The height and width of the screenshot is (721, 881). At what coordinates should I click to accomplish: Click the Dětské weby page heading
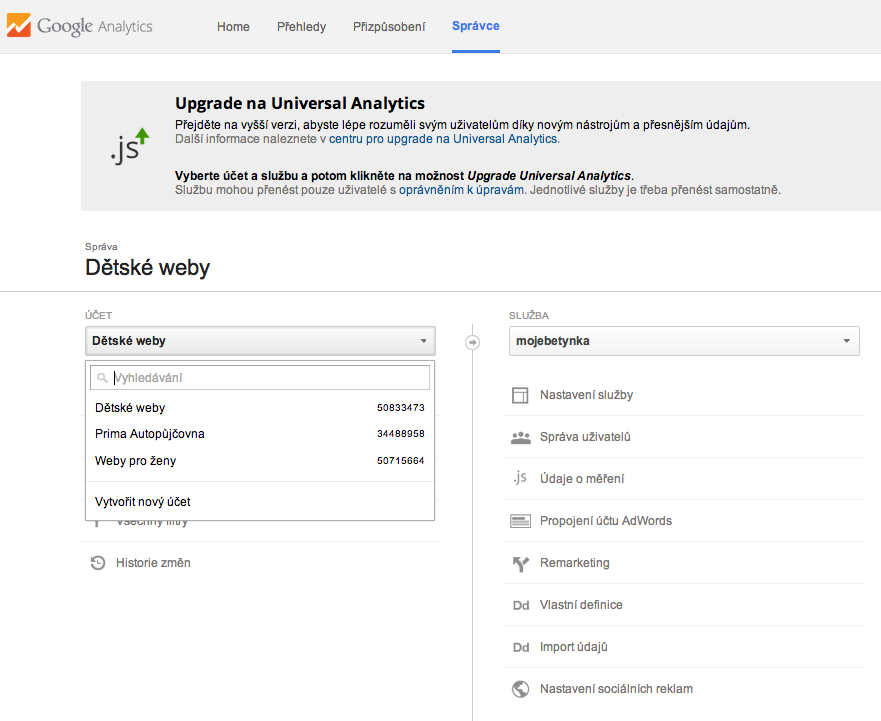click(x=147, y=267)
